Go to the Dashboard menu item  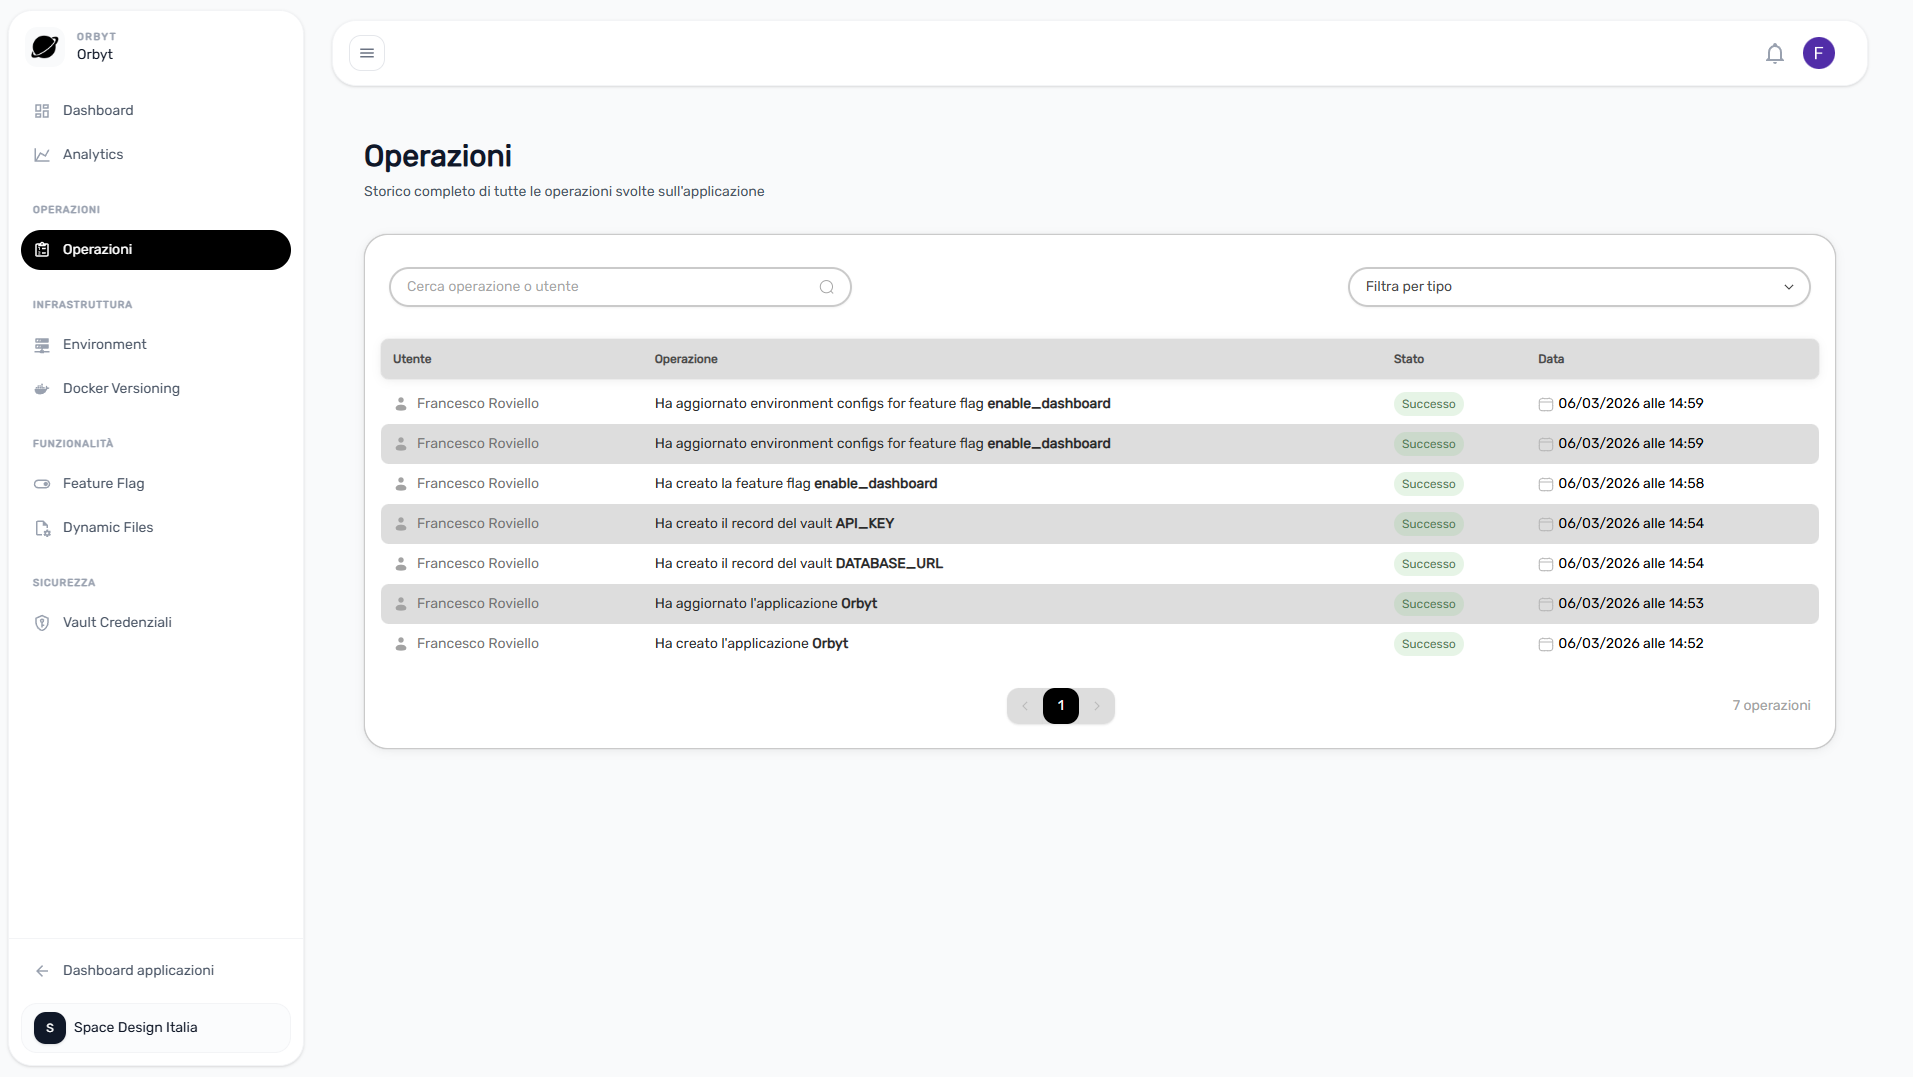(x=156, y=111)
